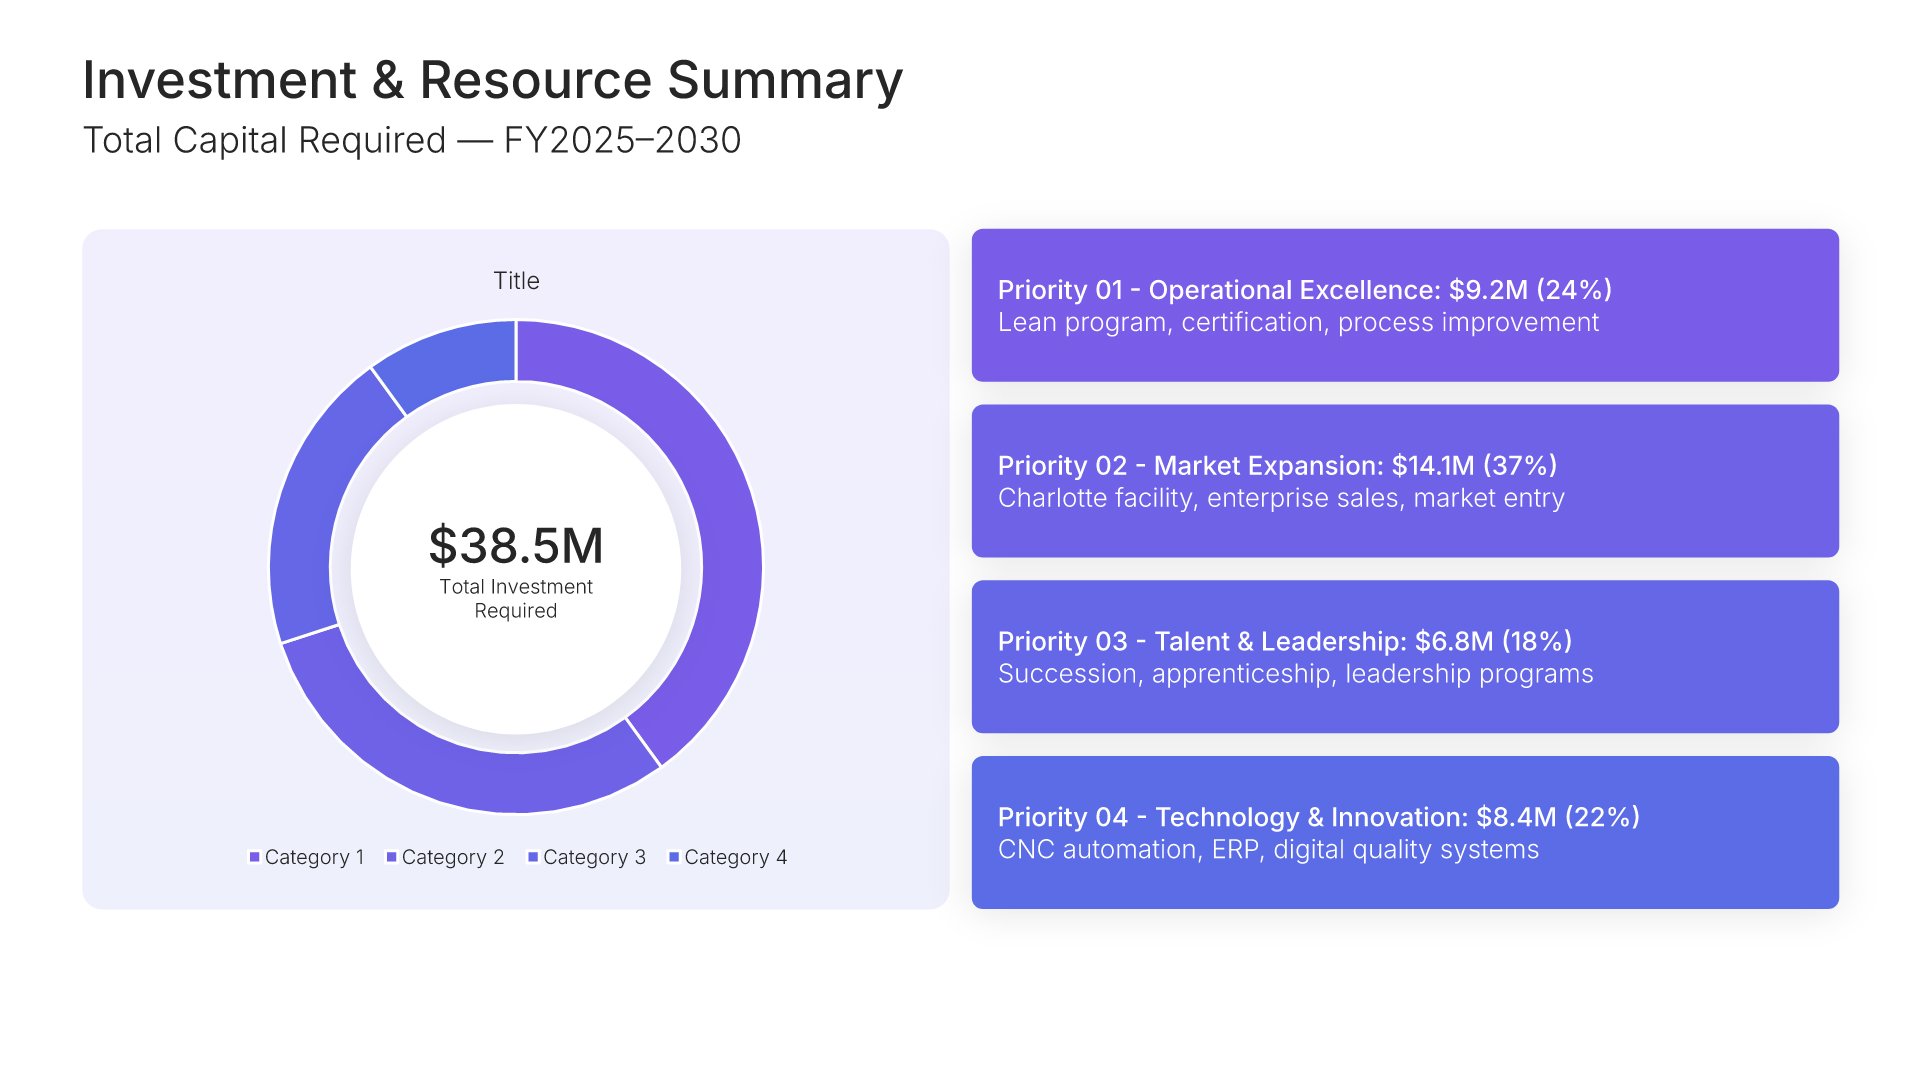Click the bottom donut chart segment
1920x1080 pixels.
tap(450, 771)
